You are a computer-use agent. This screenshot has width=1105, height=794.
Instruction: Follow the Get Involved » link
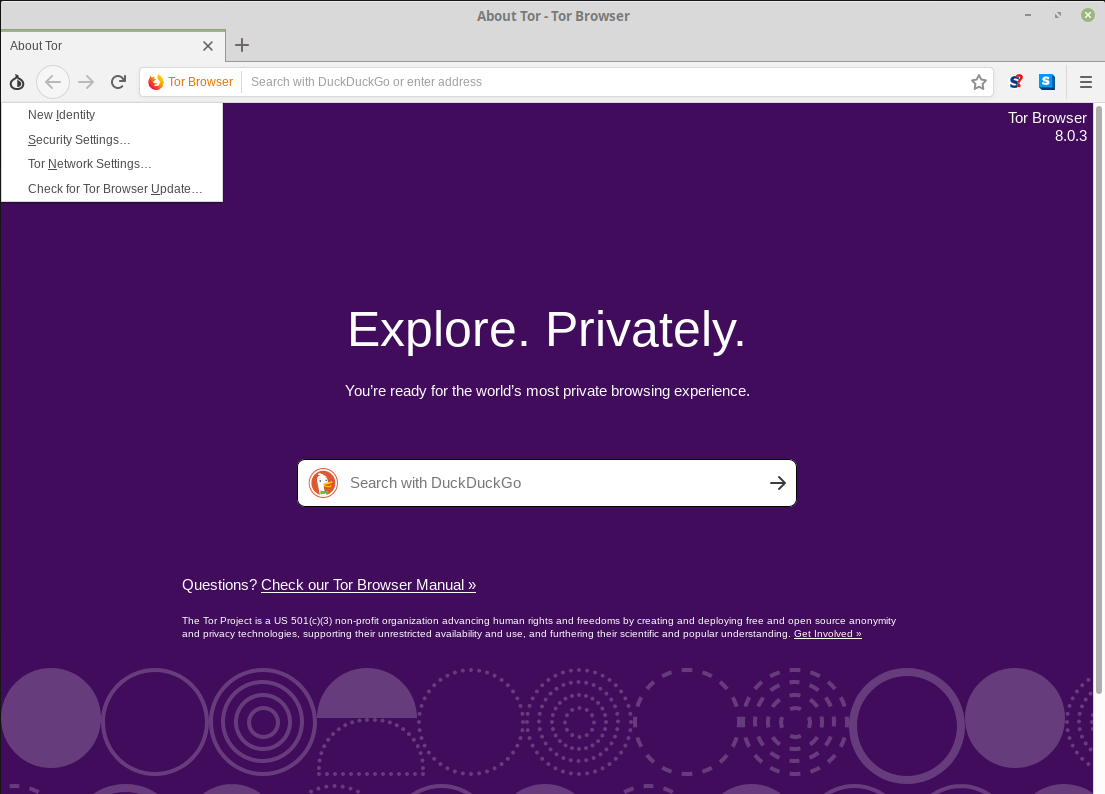point(827,633)
